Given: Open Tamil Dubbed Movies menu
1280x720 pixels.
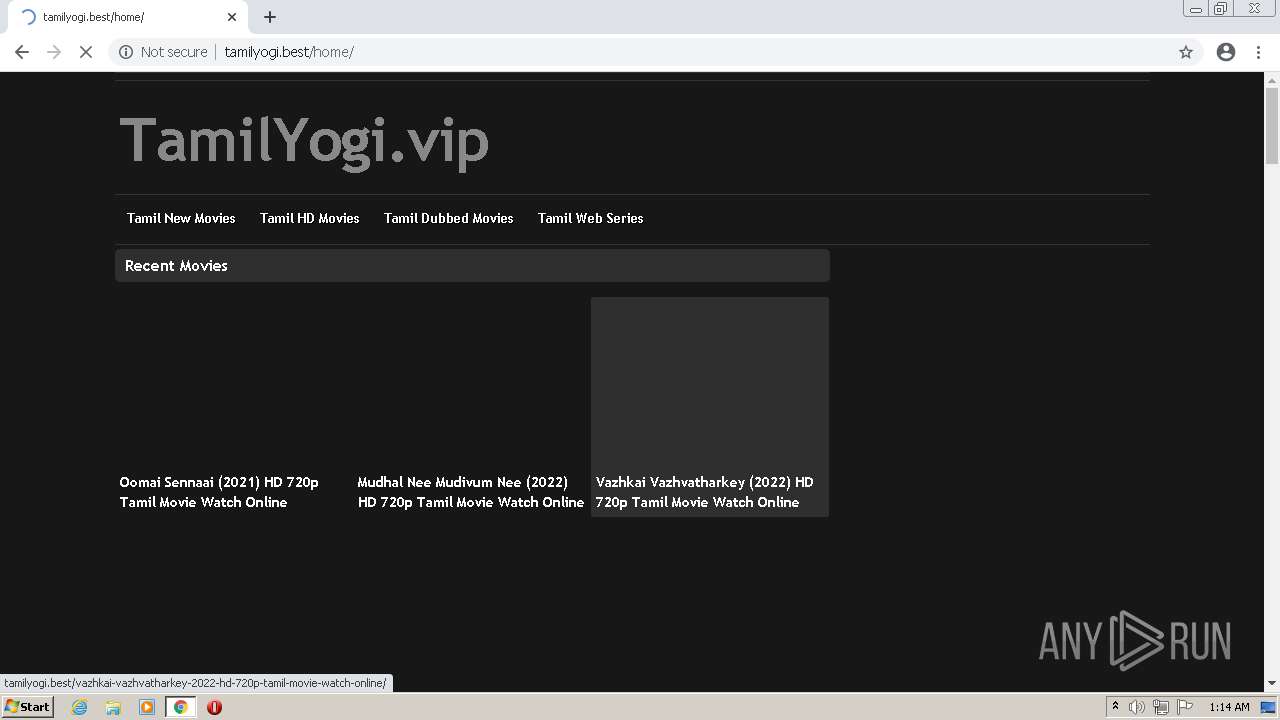Looking at the screenshot, I should 449,218.
